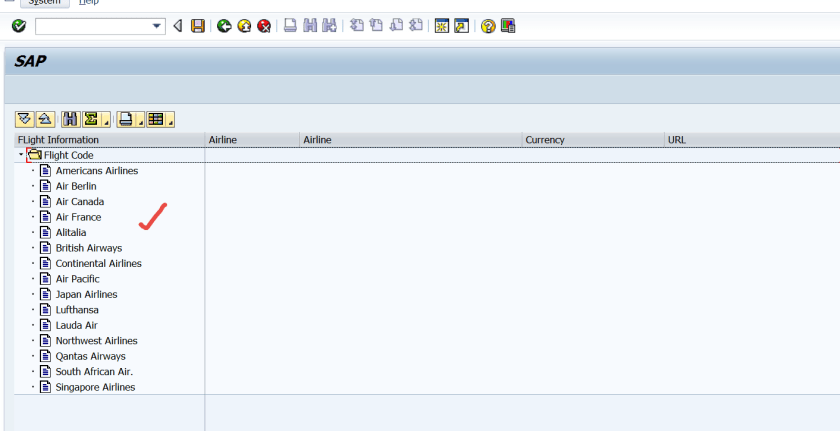Go back using green Back arrow

pyautogui.click(x=224, y=26)
